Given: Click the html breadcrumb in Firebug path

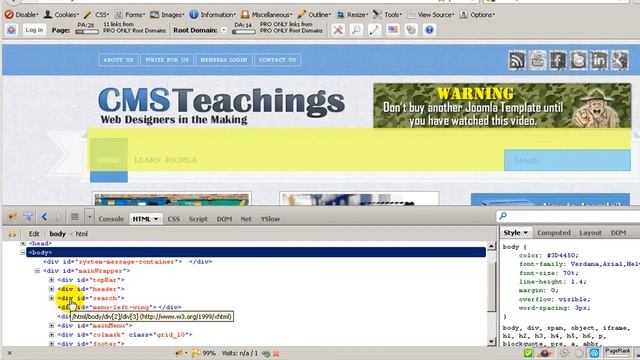Looking at the screenshot, I should click(82, 234).
